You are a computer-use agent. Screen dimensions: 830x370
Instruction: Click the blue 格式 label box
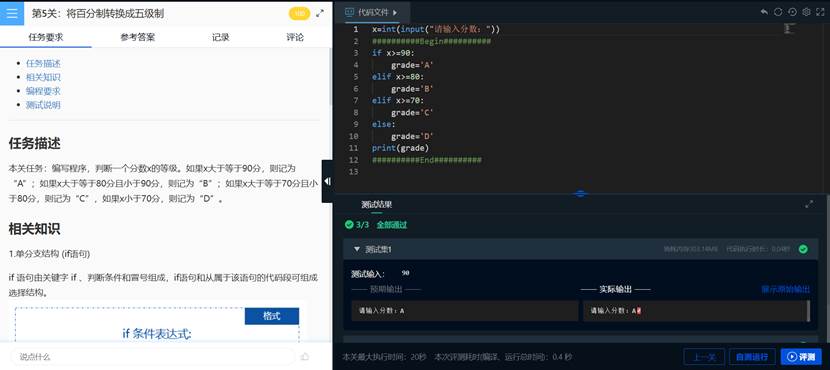[x=272, y=316]
